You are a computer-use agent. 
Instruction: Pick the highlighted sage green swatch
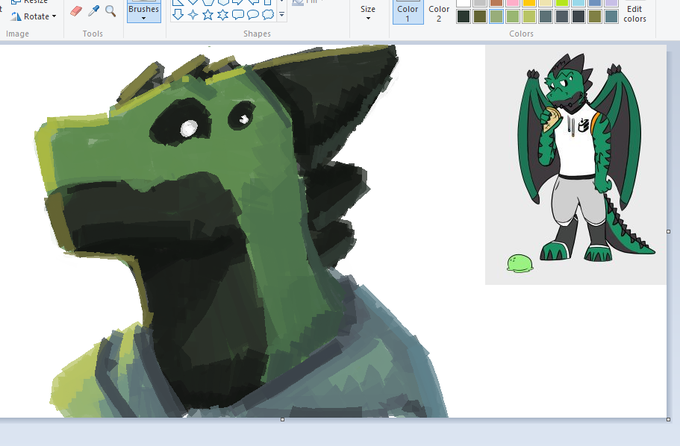[496, 16]
